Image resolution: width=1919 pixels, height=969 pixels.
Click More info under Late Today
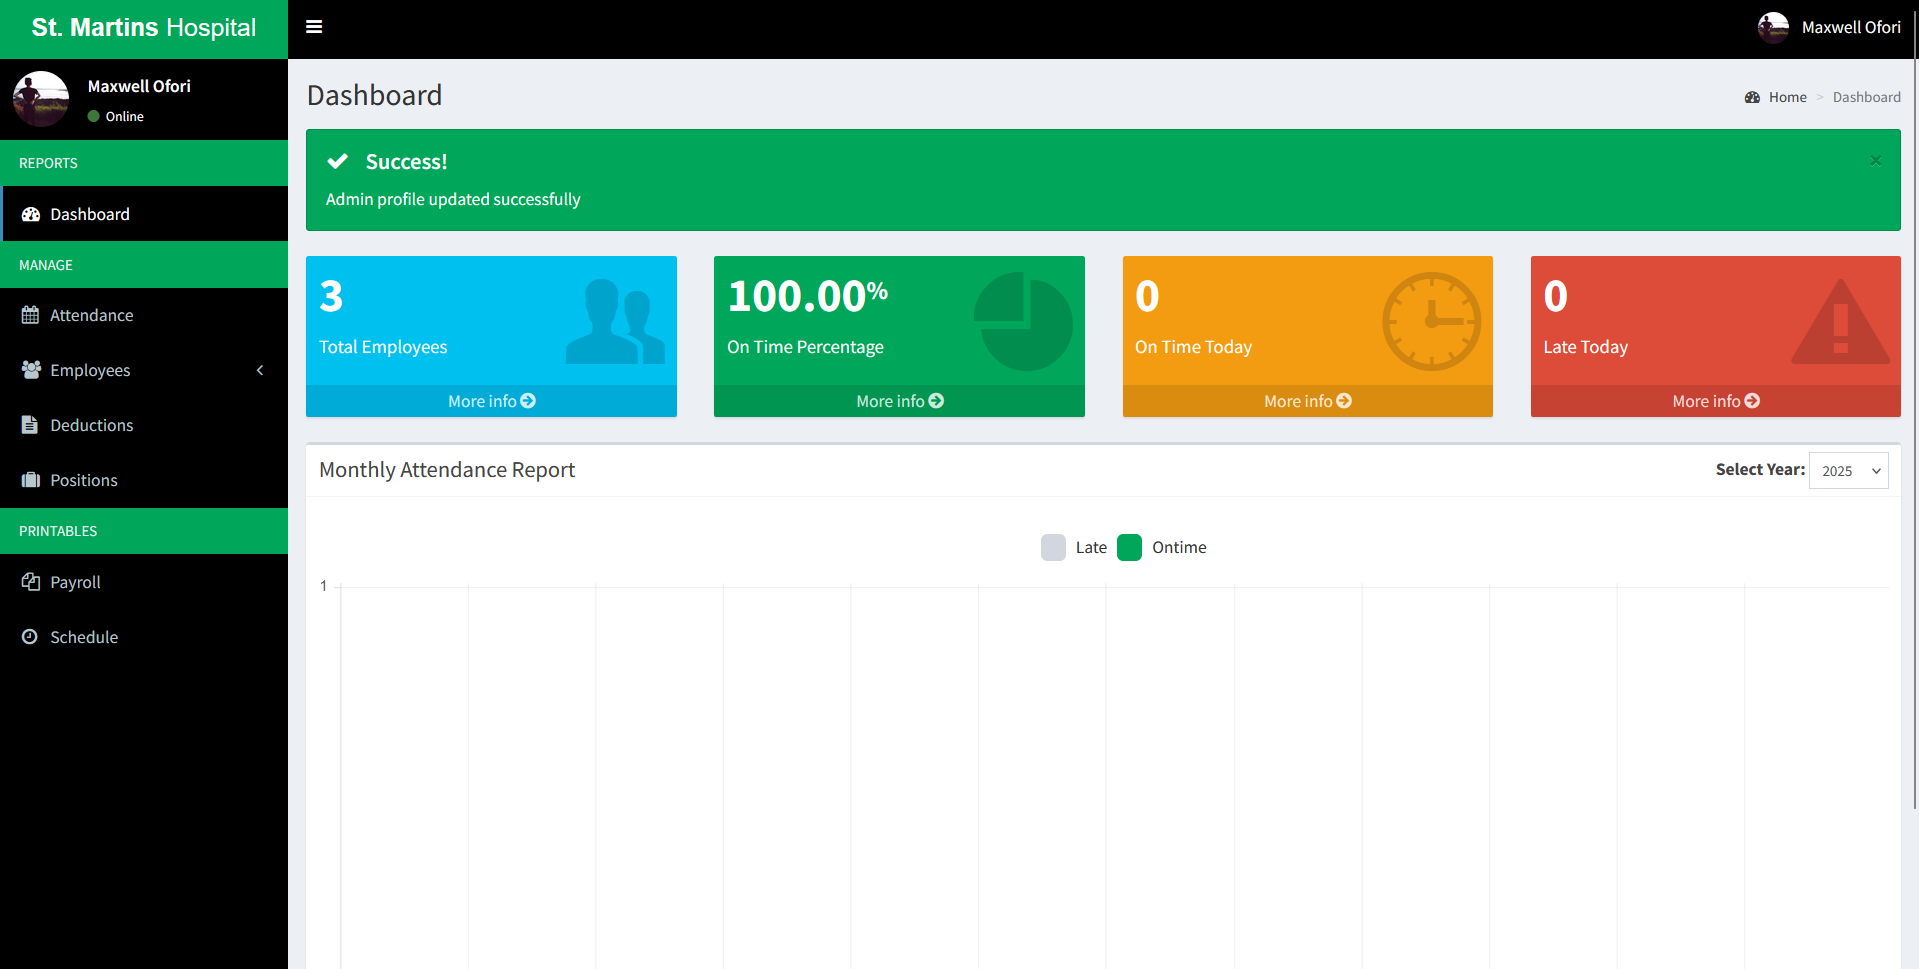pyautogui.click(x=1715, y=401)
